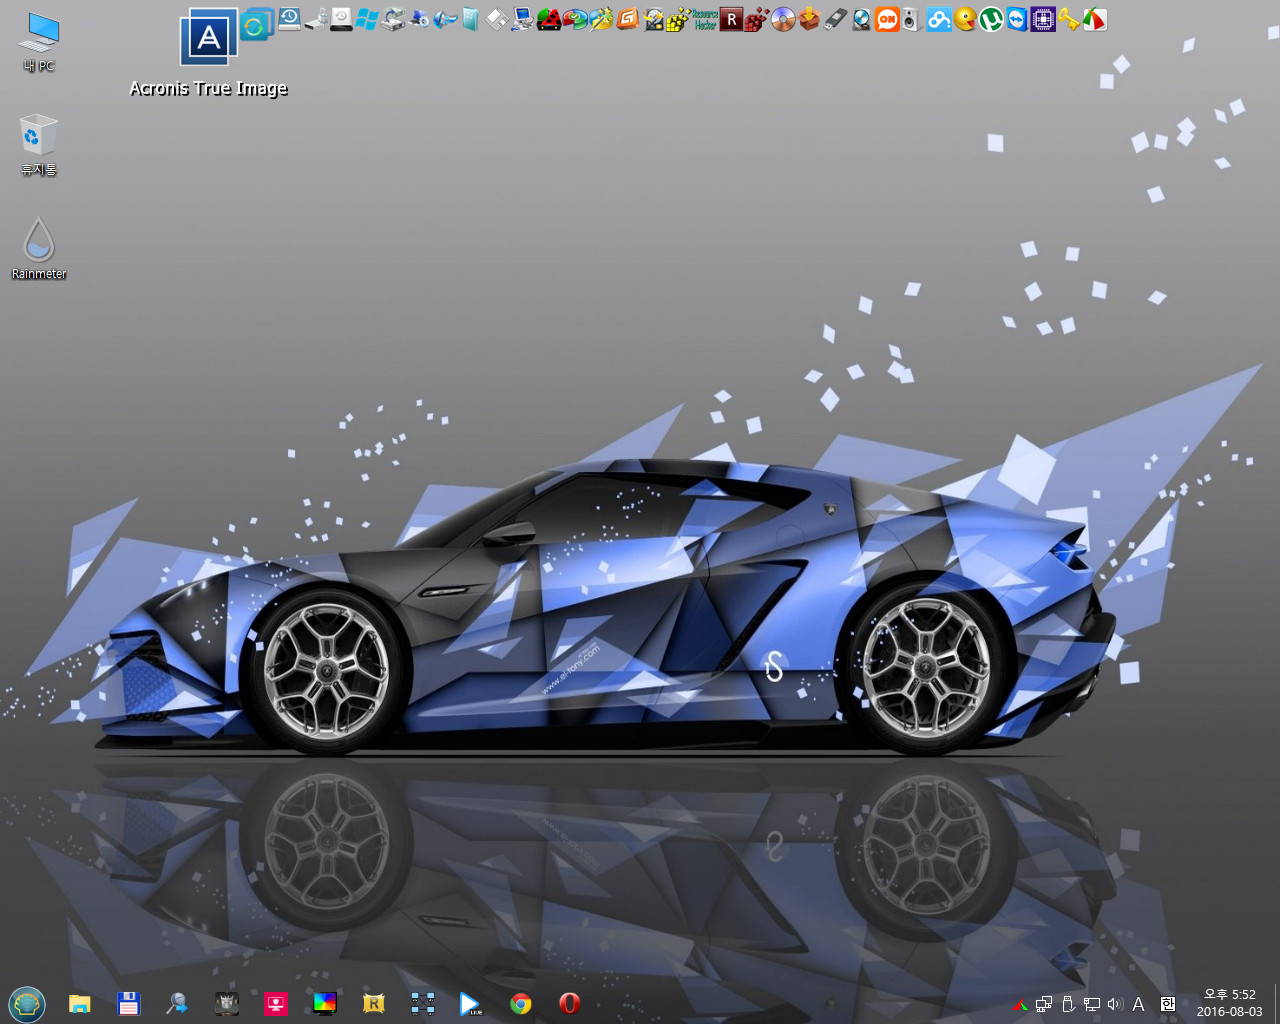Click the red cubes registry dock icon

coord(756,19)
